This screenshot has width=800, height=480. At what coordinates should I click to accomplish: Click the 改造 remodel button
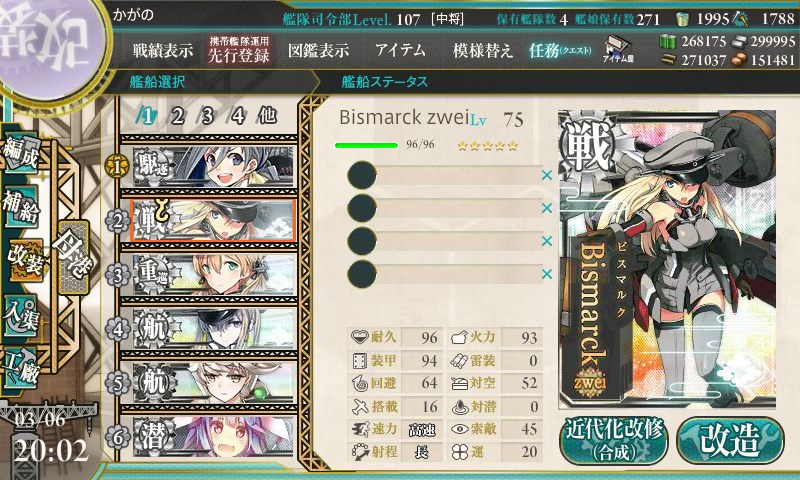click(x=730, y=440)
